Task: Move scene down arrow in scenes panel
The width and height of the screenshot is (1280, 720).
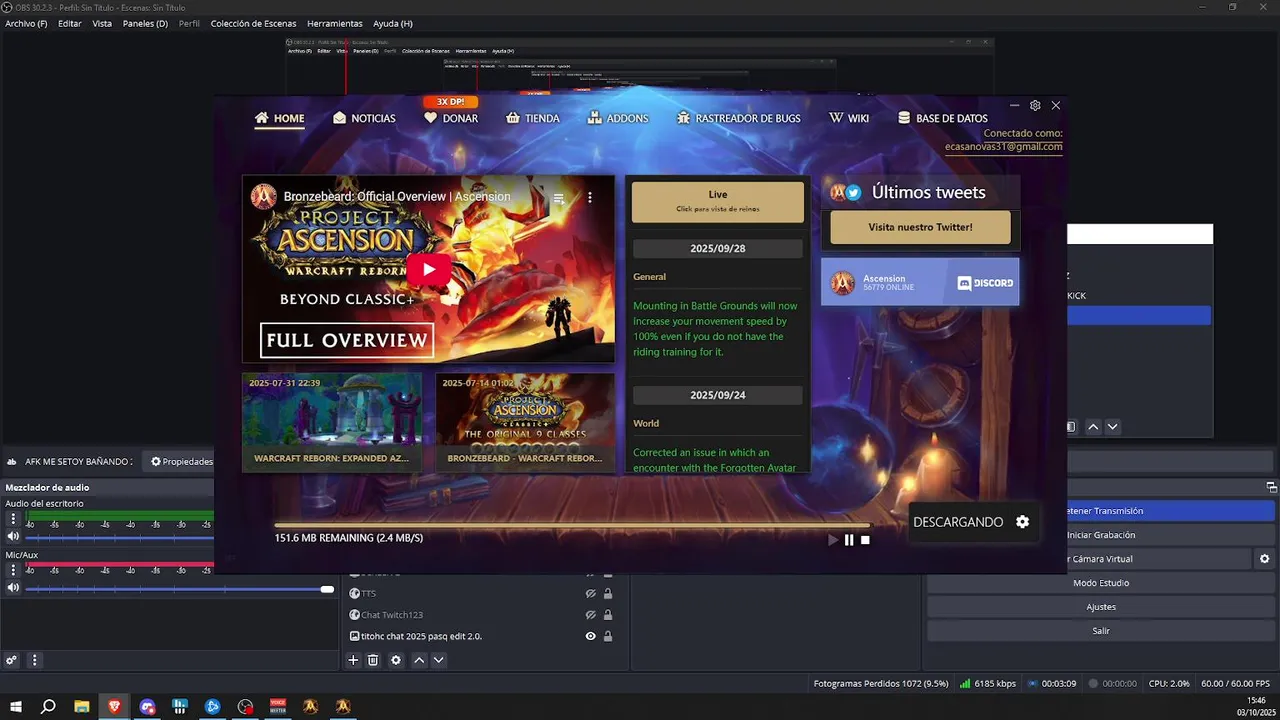Action: [x=1112, y=427]
